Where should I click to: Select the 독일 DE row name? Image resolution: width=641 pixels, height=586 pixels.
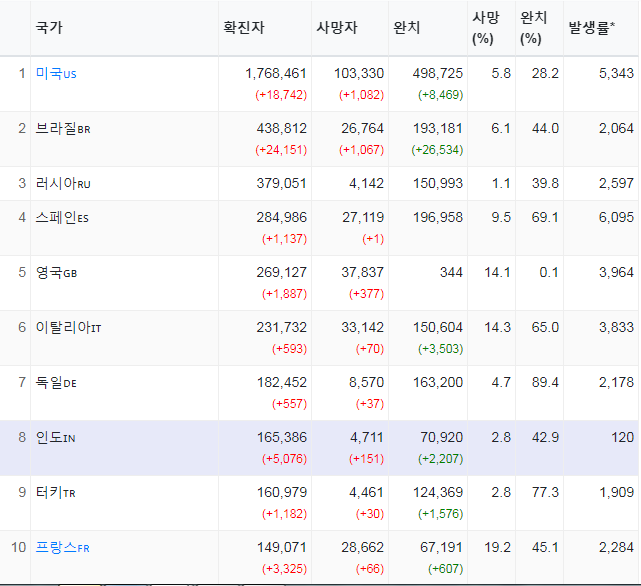pos(56,382)
